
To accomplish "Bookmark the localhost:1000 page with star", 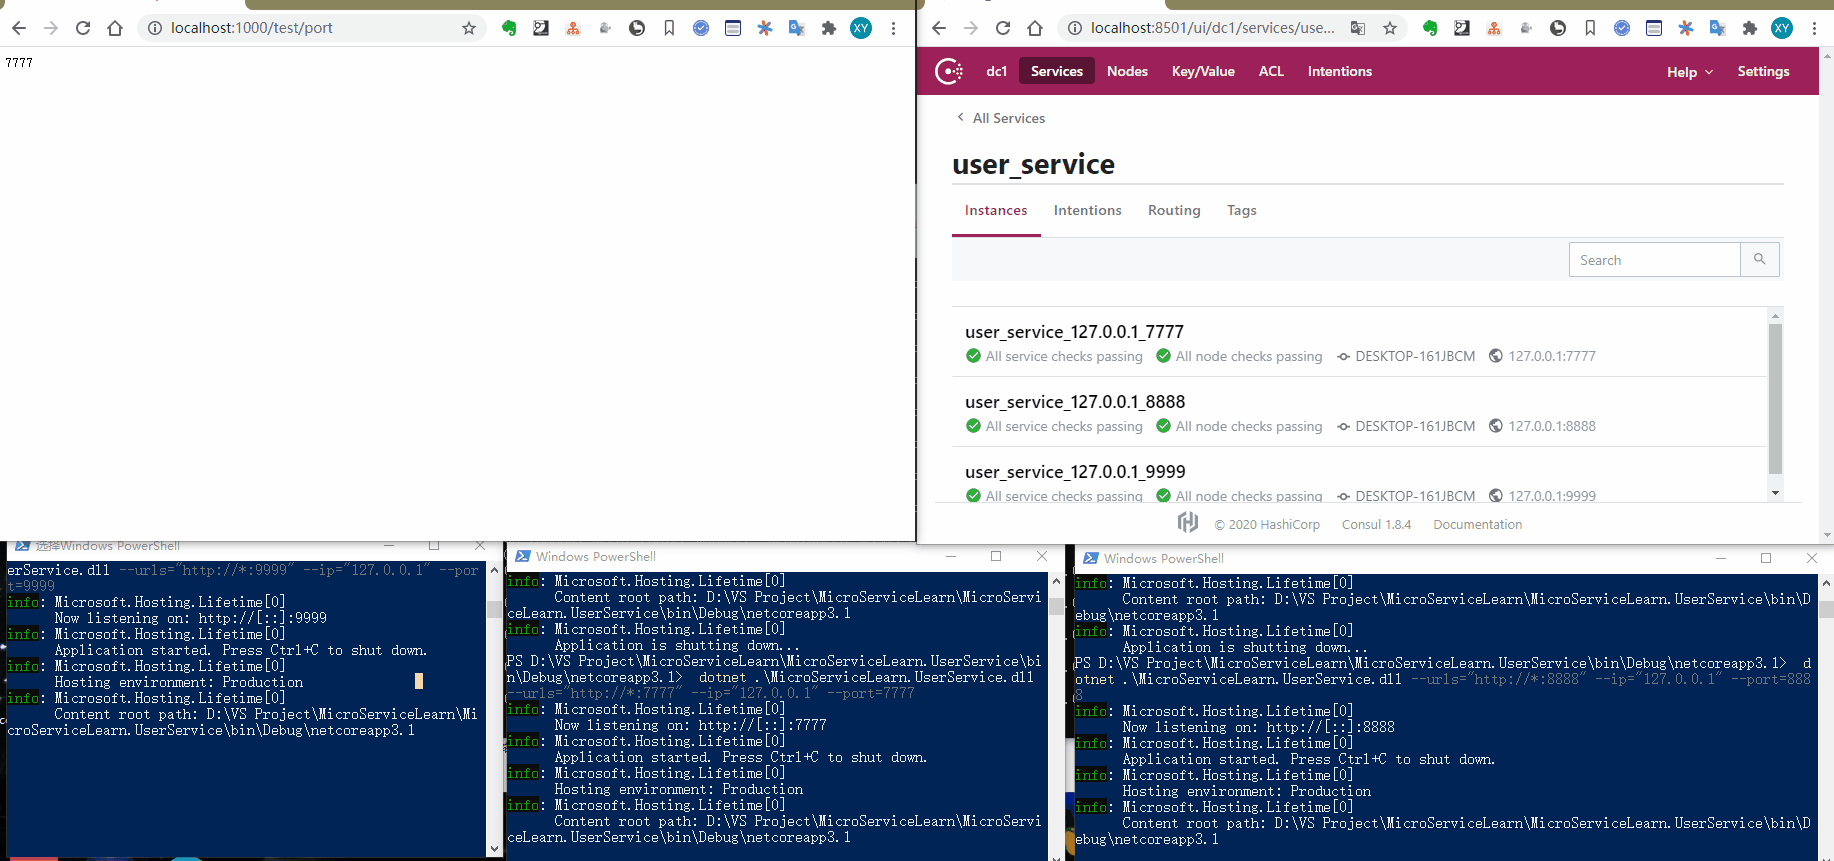I will (469, 28).
